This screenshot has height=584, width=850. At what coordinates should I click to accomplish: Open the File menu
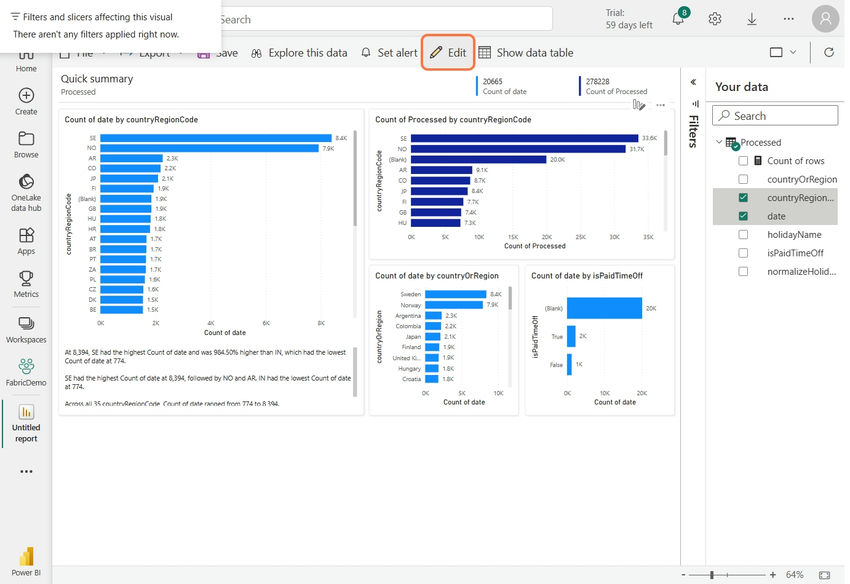[80, 52]
